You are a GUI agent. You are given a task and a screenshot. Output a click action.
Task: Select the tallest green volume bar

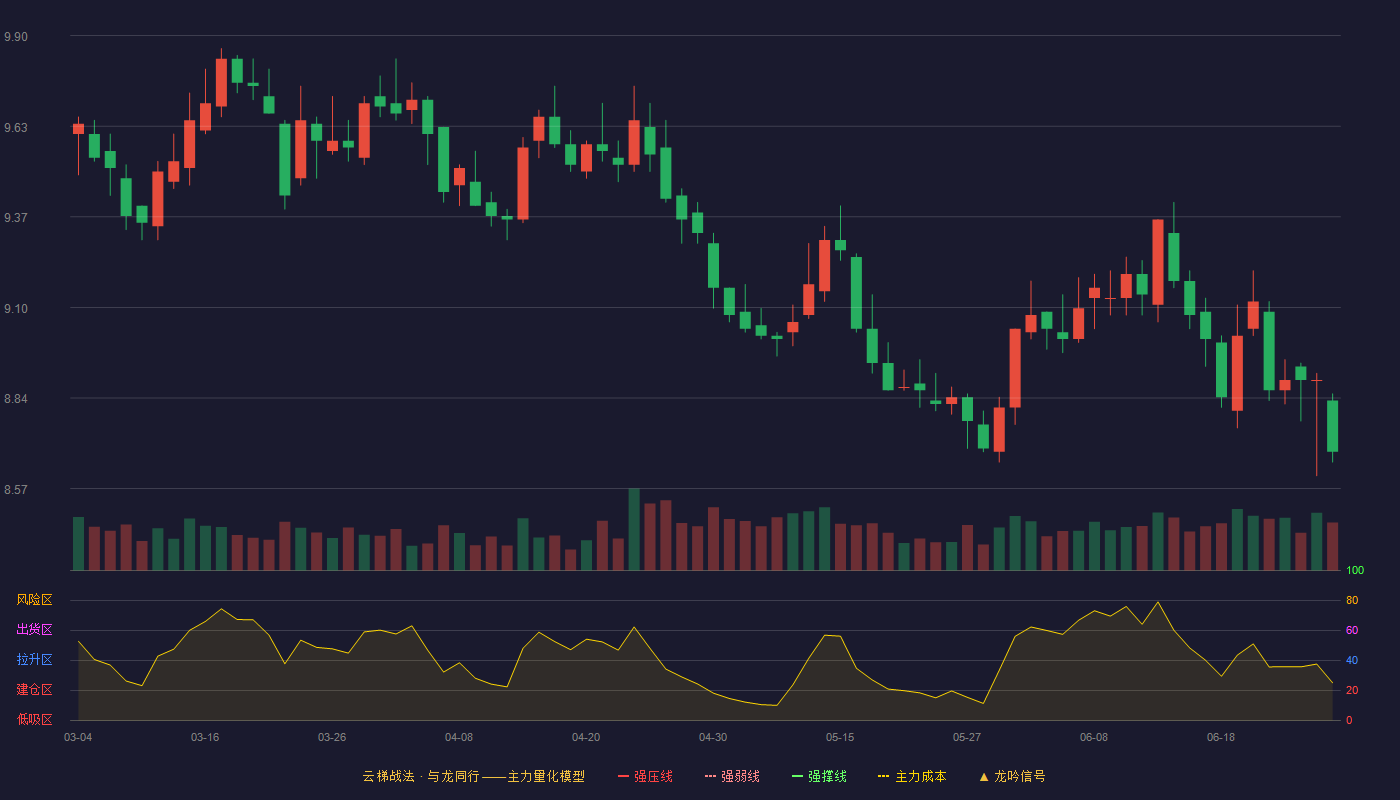click(634, 529)
